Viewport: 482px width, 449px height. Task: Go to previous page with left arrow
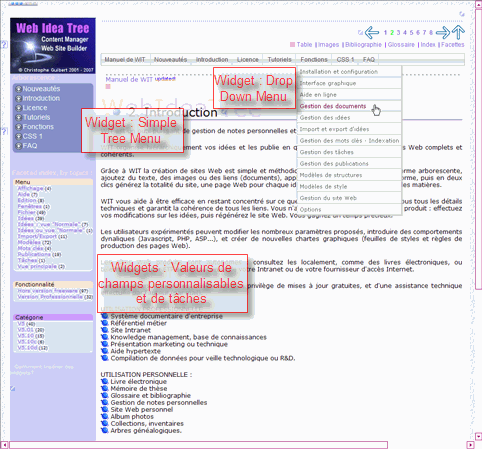tap(372, 32)
